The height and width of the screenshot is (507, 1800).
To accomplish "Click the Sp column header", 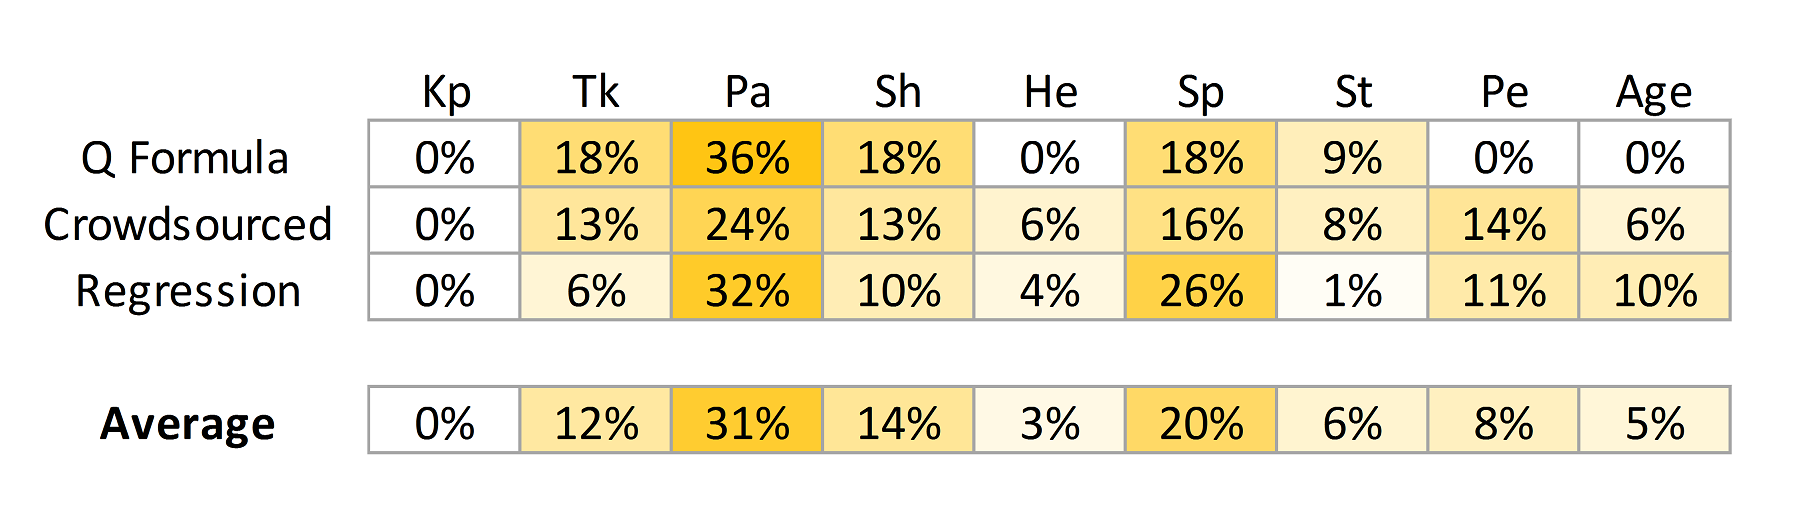I will point(1201,94).
